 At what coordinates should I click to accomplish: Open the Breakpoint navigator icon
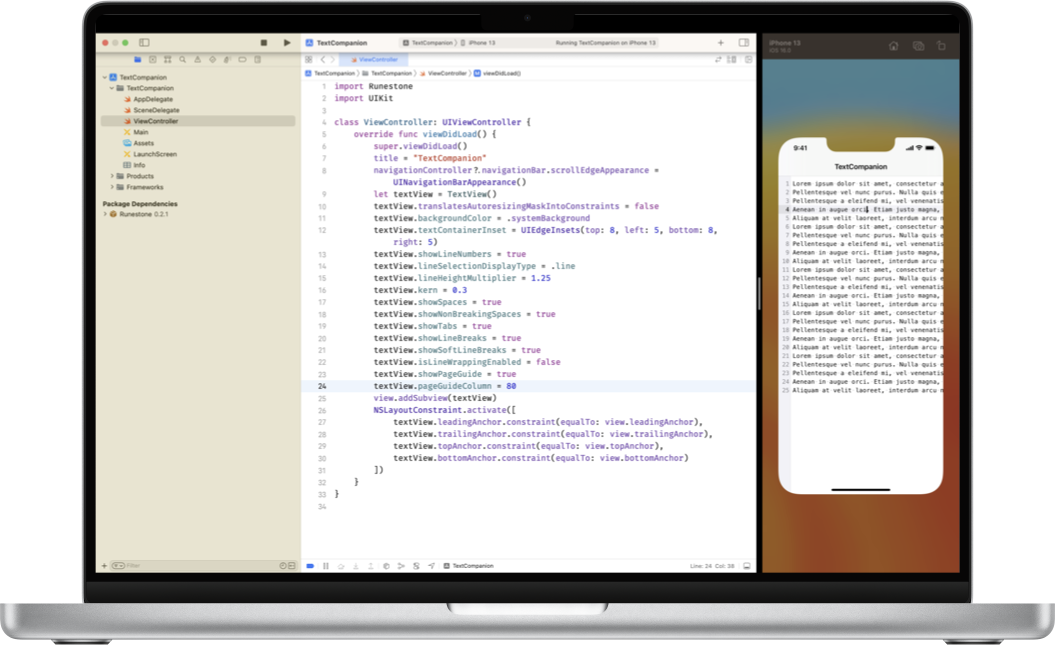(243, 59)
